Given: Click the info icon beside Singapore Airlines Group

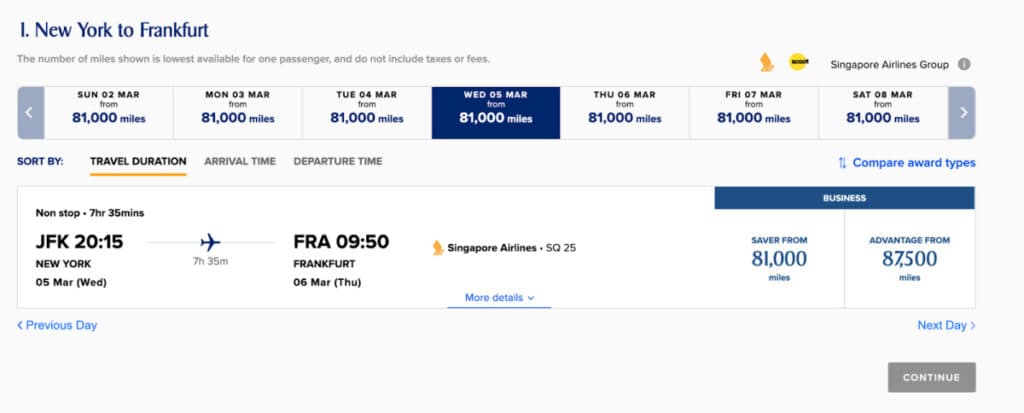Looking at the screenshot, I should pyautogui.click(x=964, y=64).
